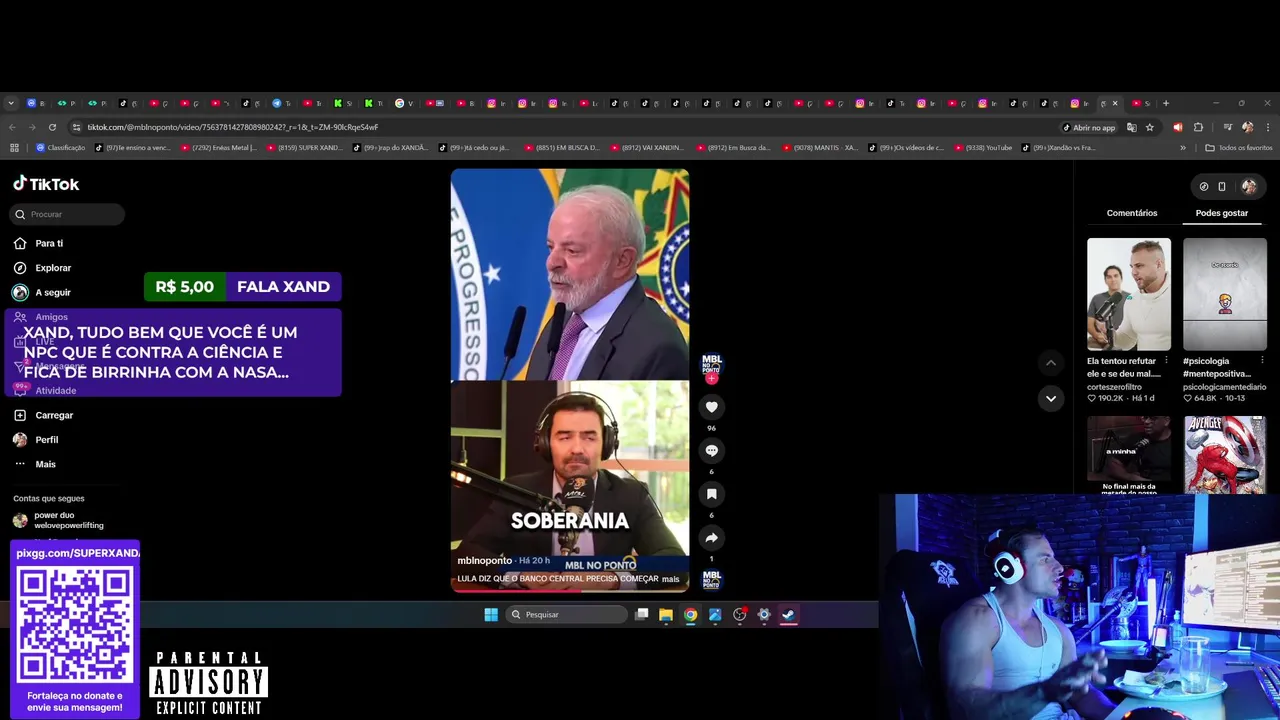Open the Windows Start button
Viewport: 1280px width, 720px height.
click(x=491, y=614)
